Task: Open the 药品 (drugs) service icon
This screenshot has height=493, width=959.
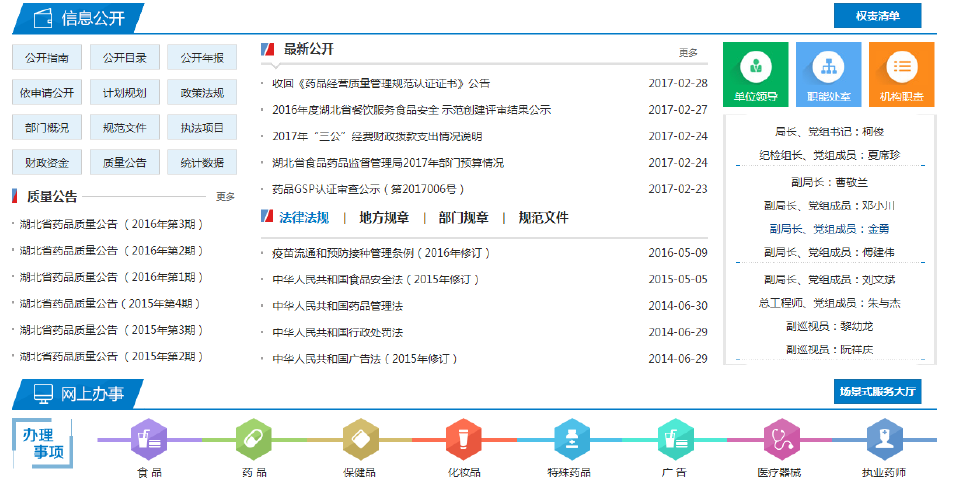Action: click(254, 439)
